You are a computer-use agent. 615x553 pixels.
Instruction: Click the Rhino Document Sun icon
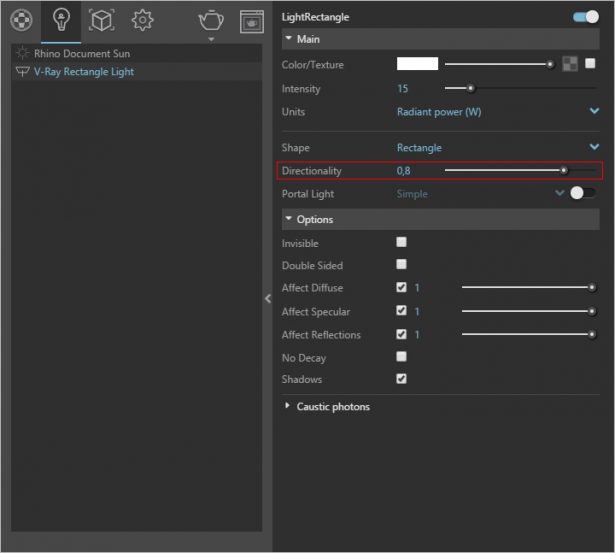22,53
